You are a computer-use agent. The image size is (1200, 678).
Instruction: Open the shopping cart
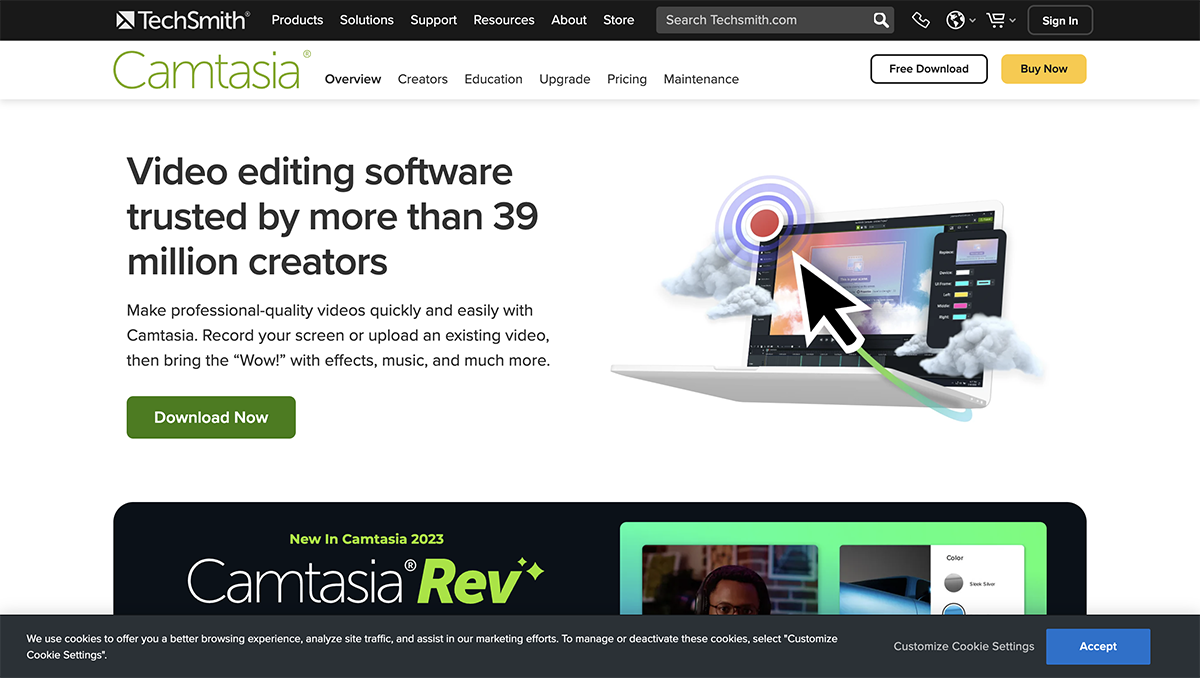(x=994, y=19)
